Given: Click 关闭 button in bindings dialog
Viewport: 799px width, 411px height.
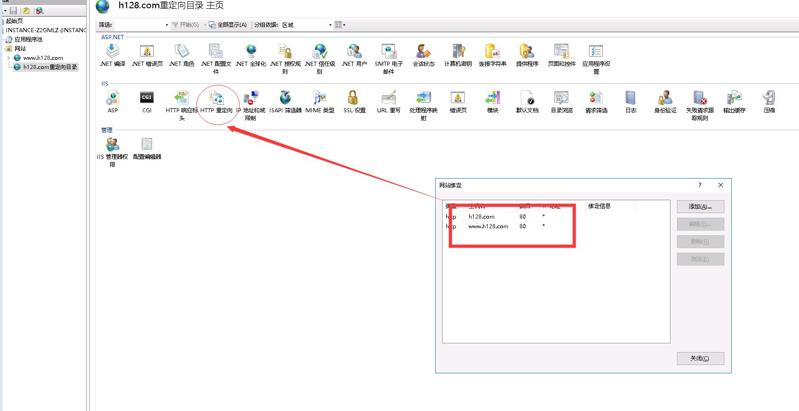Looking at the screenshot, I should coord(700,358).
